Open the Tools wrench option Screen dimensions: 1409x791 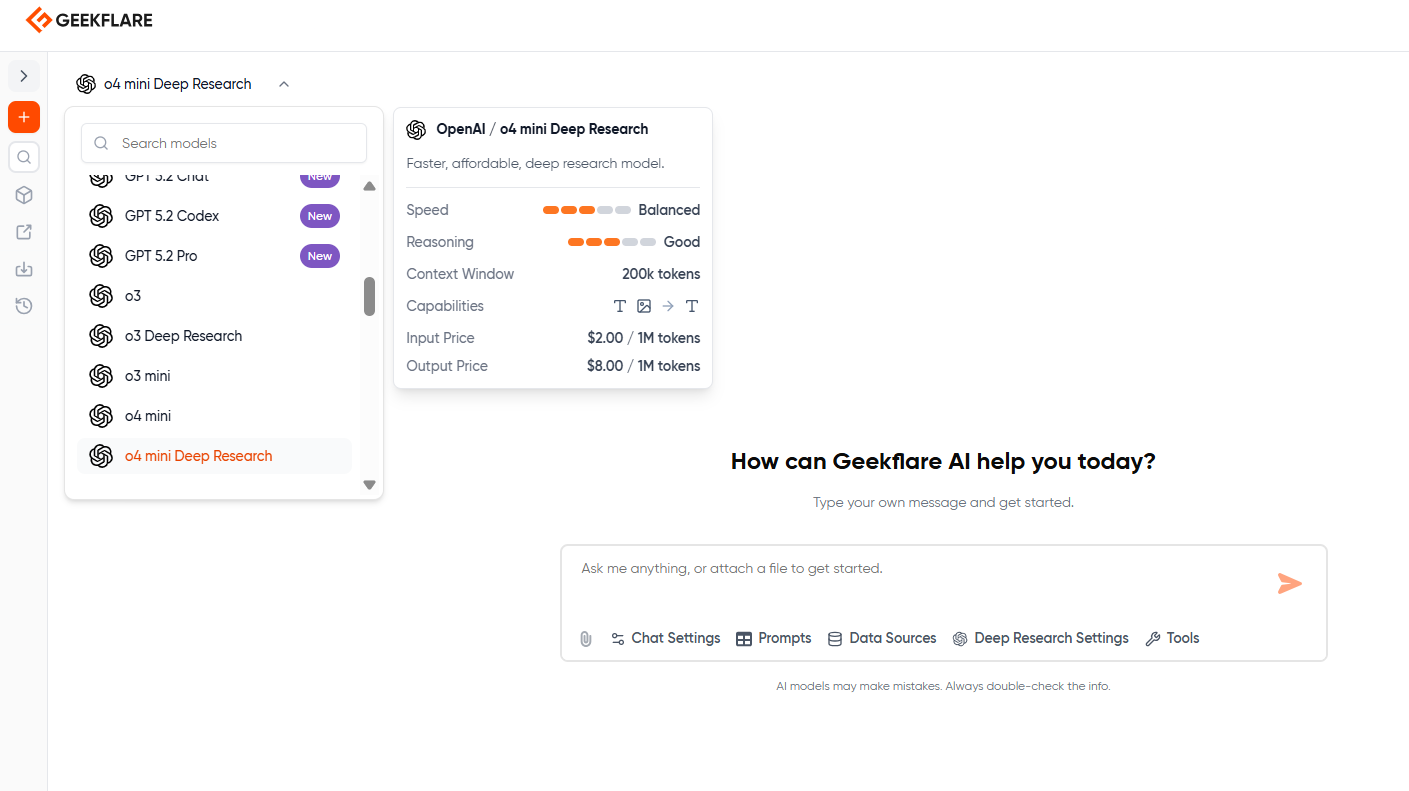click(1172, 638)
